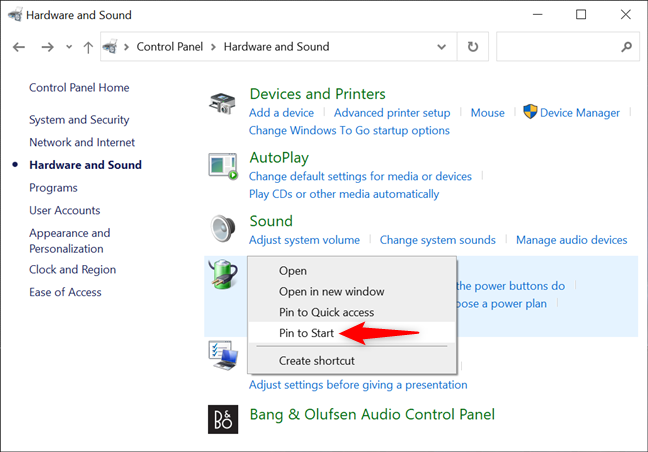Open the Sound heading link

(x=271, y=221)
